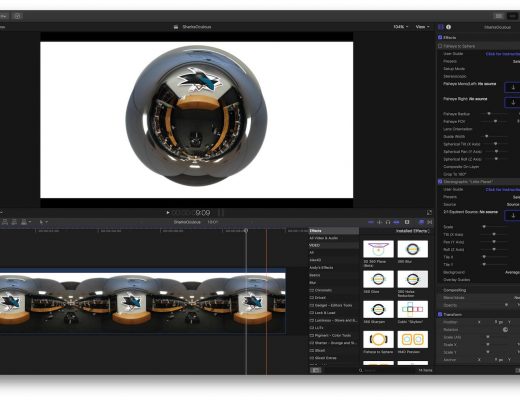Select the C2 Pigment - Color Tools category

pos(330,335)
